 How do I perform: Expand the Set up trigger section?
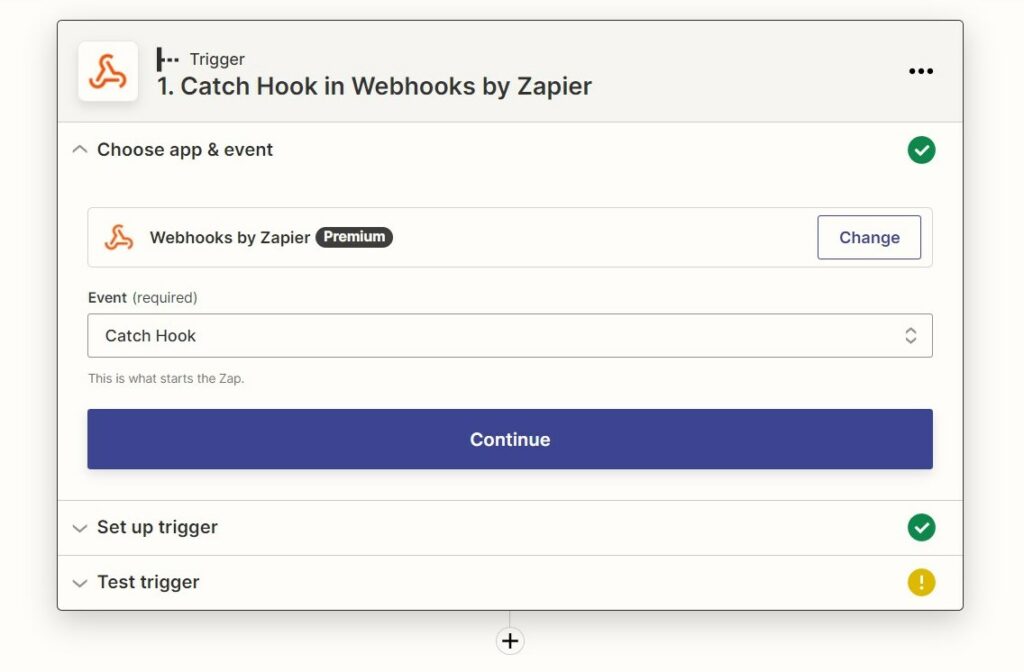click(80, 528)
